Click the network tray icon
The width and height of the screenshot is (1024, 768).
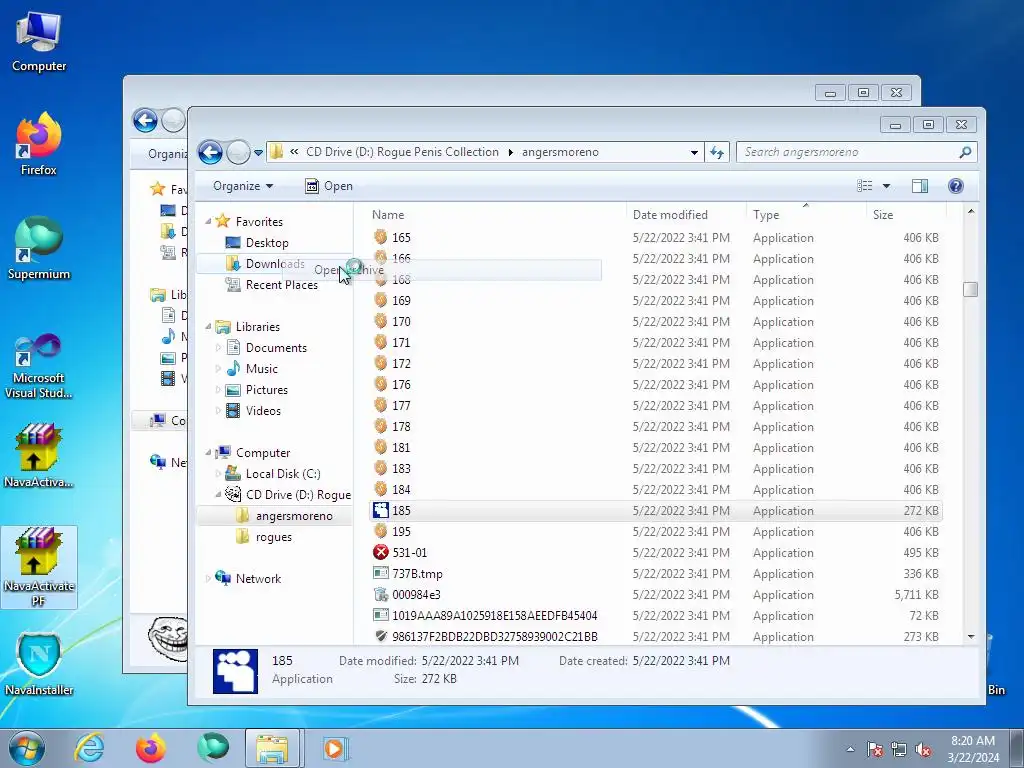pos(899,749)
